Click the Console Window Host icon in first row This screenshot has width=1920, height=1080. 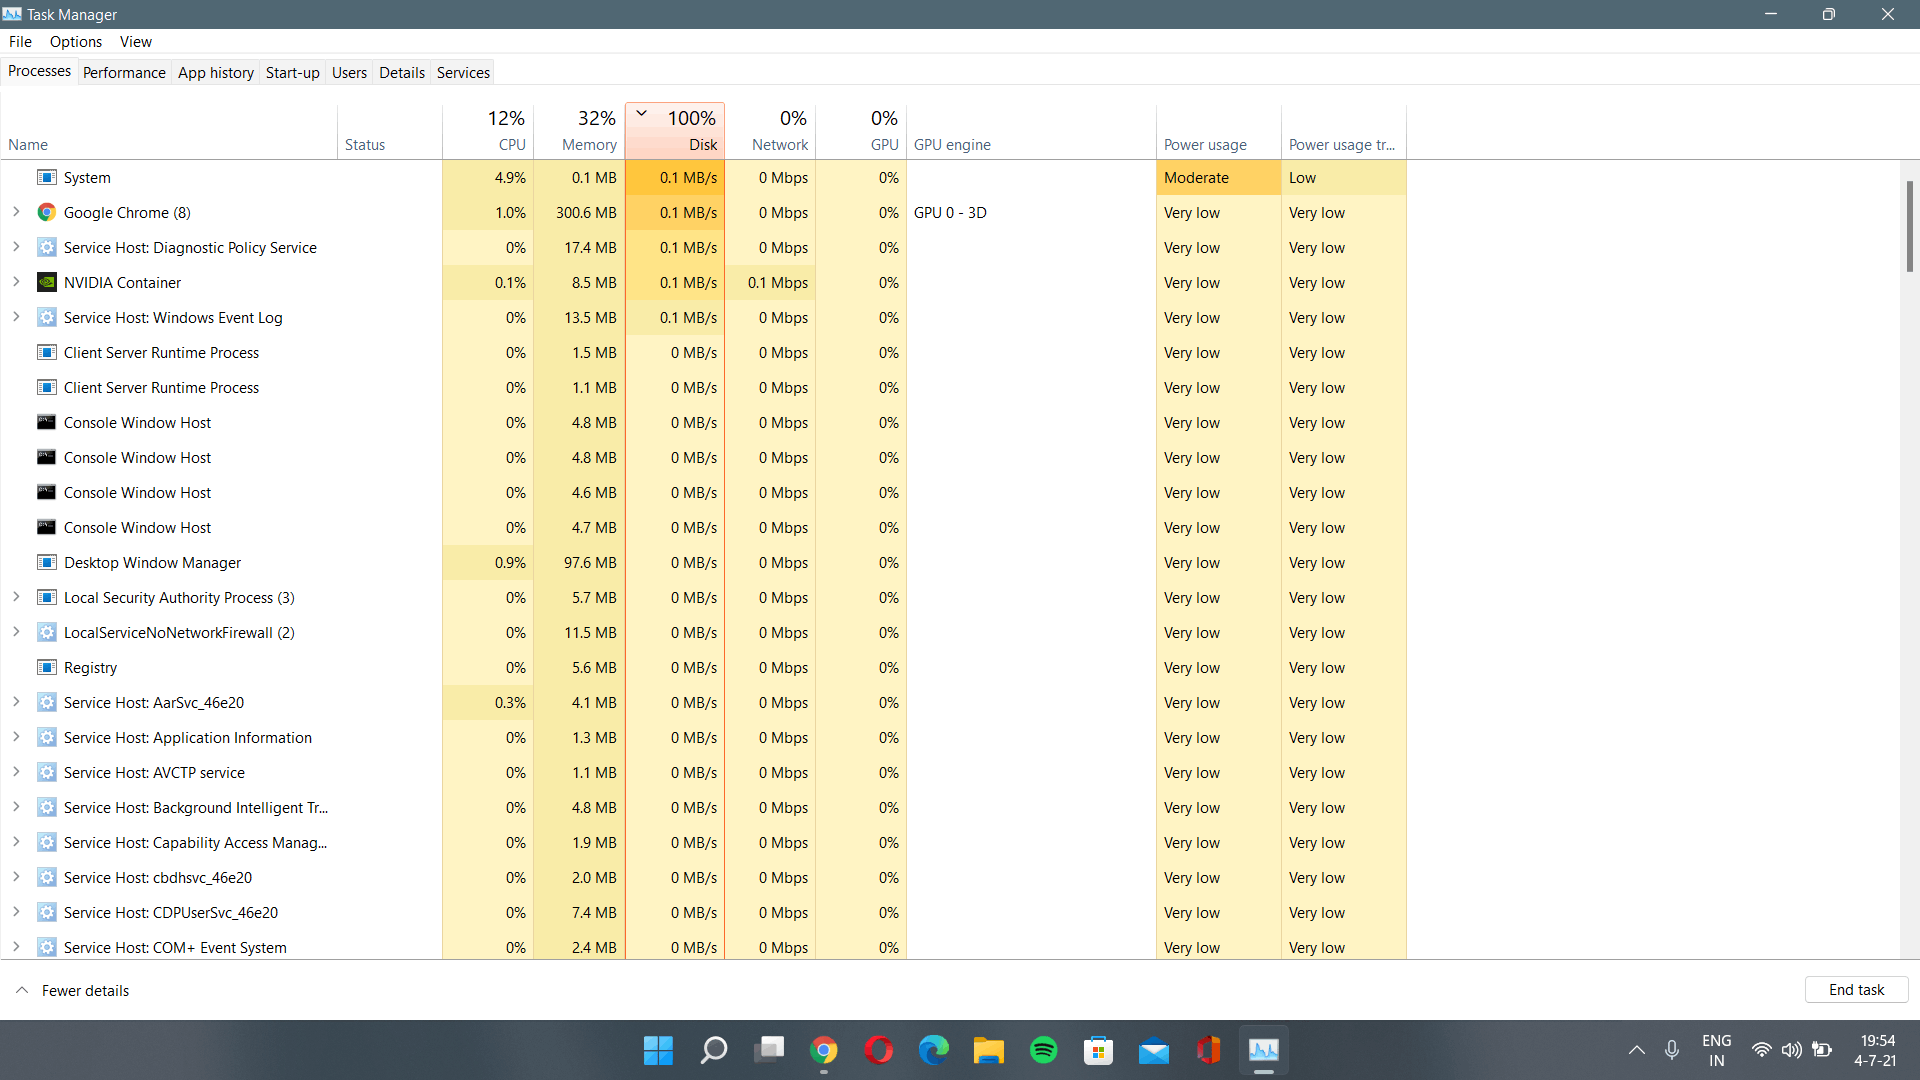point(46,422)
